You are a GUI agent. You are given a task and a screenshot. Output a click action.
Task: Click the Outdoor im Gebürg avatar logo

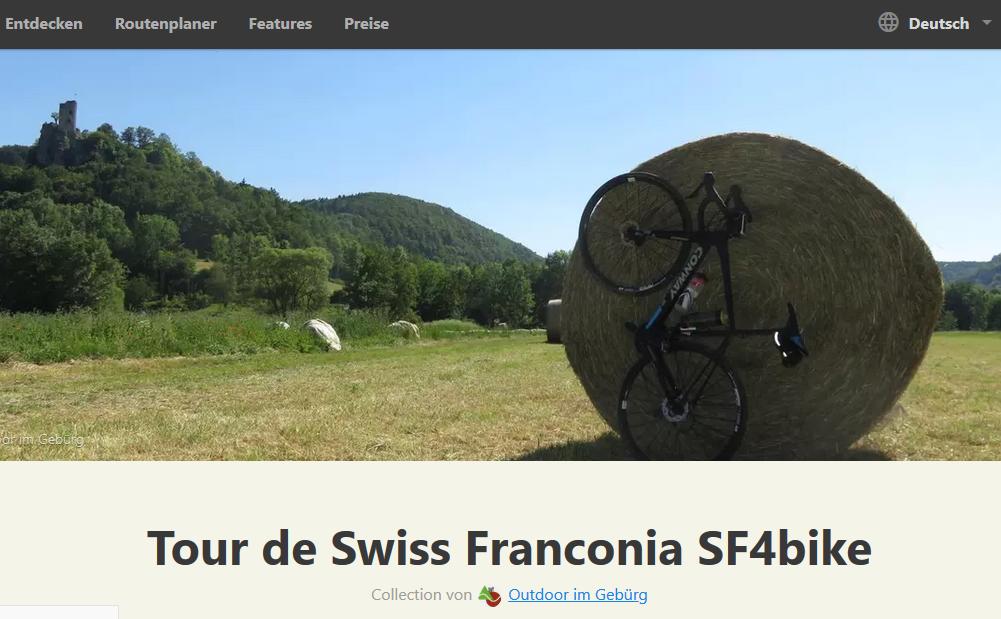[x=489, y=595]
